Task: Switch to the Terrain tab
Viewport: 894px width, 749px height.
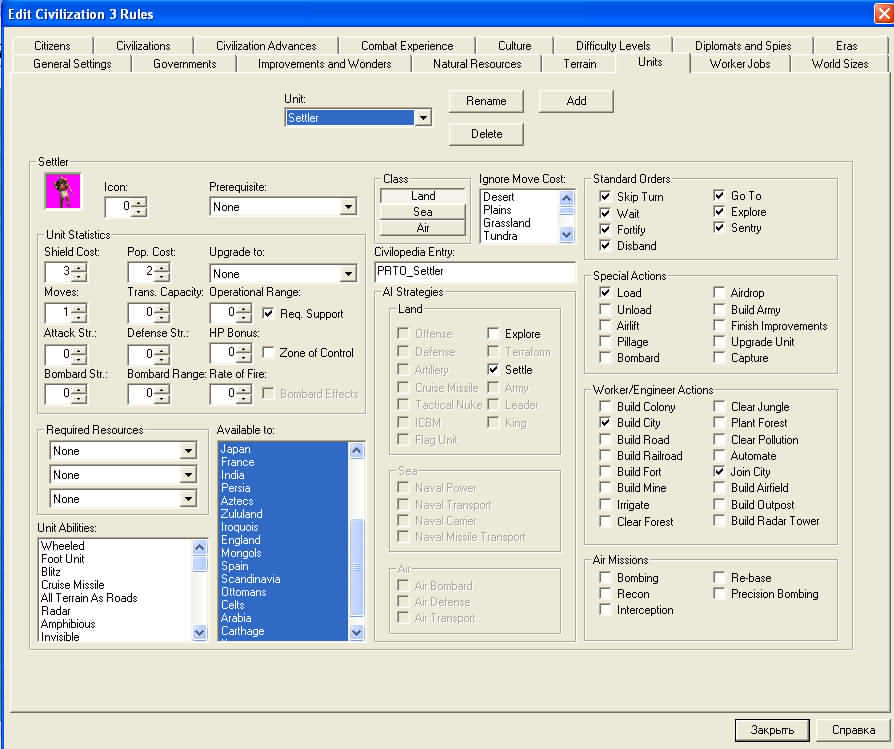Action: (579, 64)
